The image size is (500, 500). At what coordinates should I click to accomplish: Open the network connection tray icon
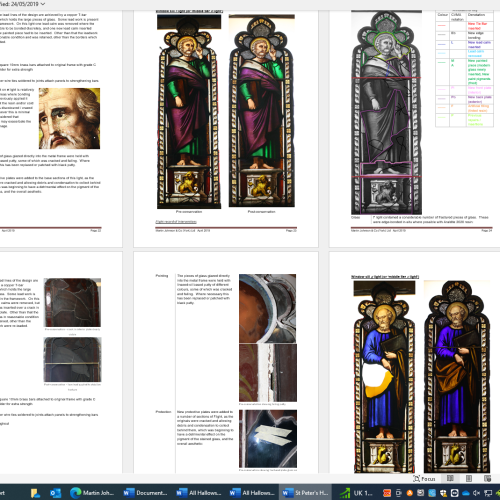pos(488,493)
